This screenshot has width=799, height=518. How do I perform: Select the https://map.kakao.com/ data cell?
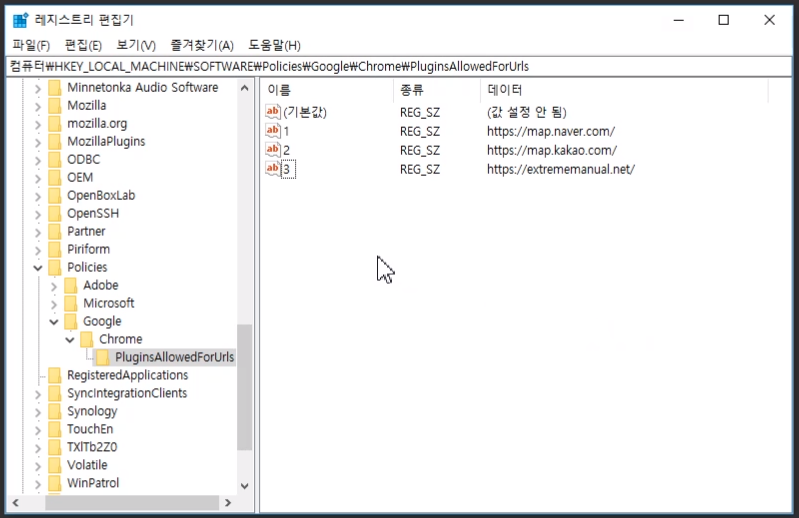552,150
